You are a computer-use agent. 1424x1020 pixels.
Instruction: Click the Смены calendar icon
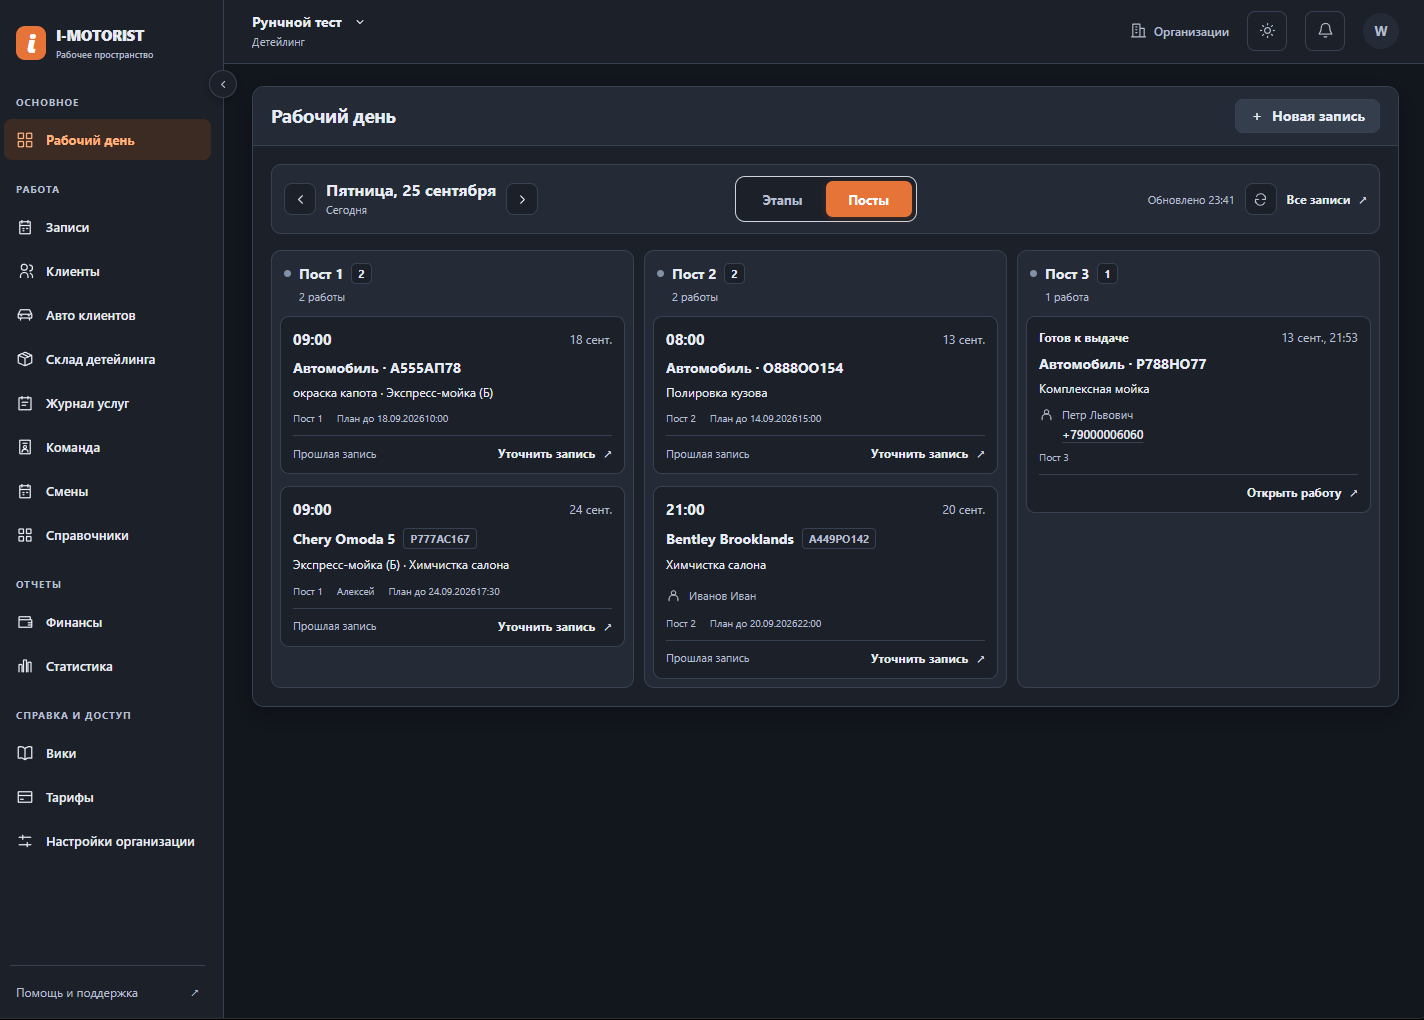(26, 491)
